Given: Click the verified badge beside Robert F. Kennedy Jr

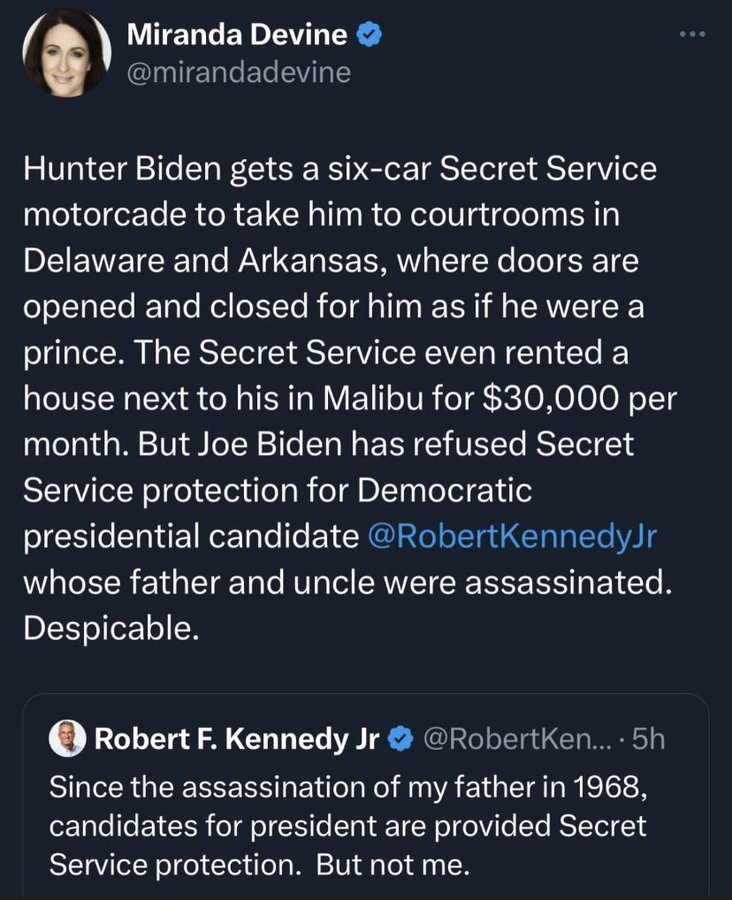Looking at the screenshot, I should pyautogui.click(x=400, y=740).
